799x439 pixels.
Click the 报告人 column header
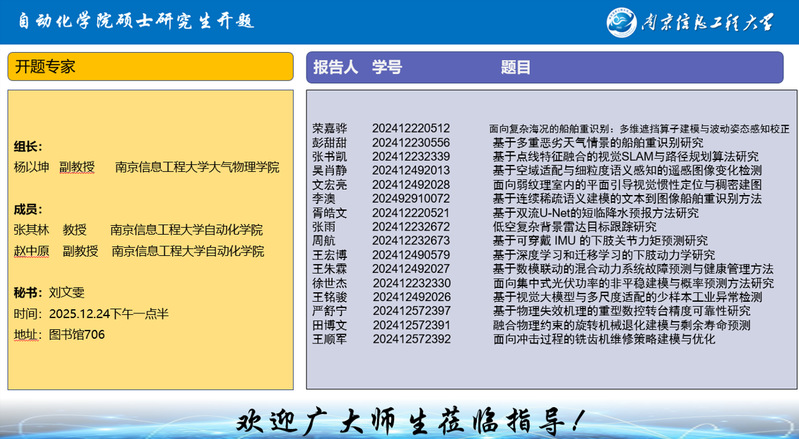(335, 67)
